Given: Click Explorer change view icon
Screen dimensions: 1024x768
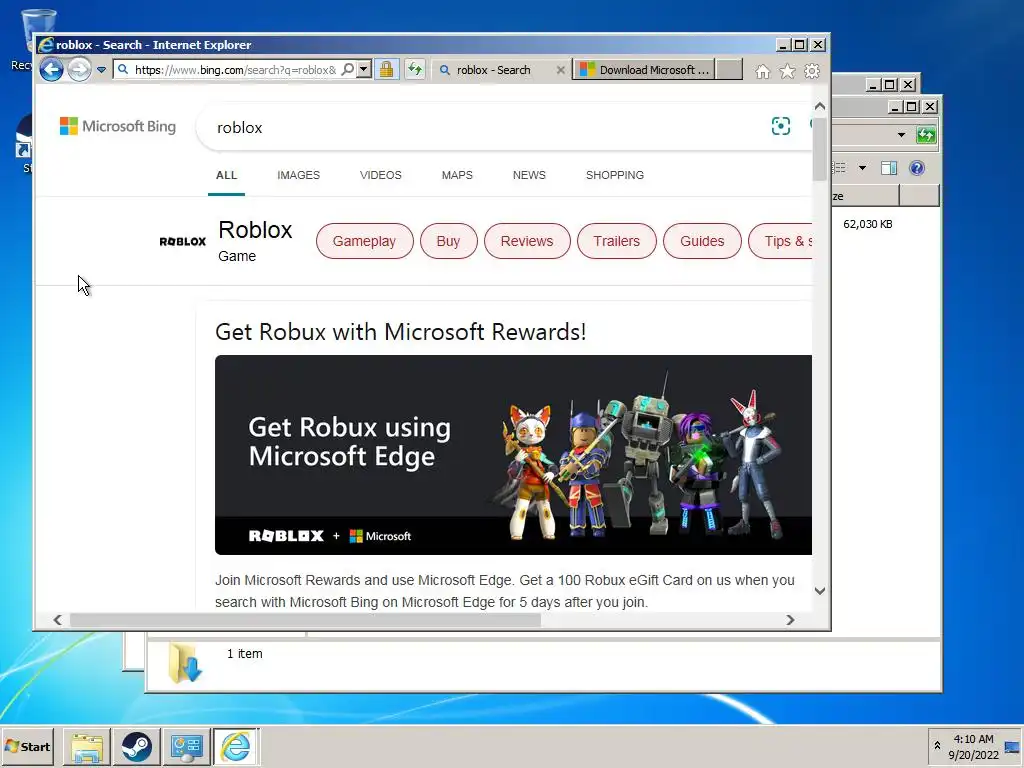Looking at the screenshot, I should click(x=840, y=168).
